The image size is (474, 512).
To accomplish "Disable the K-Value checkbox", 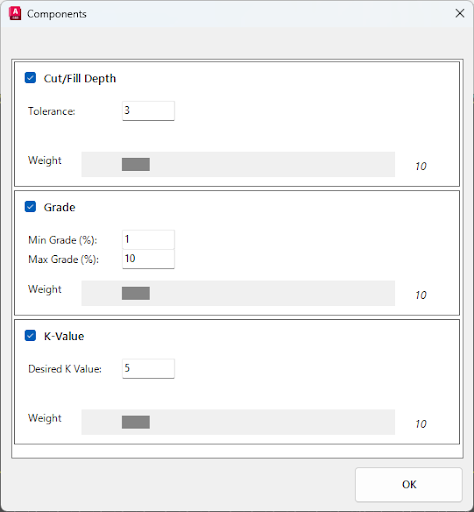I will click(30, 336).
